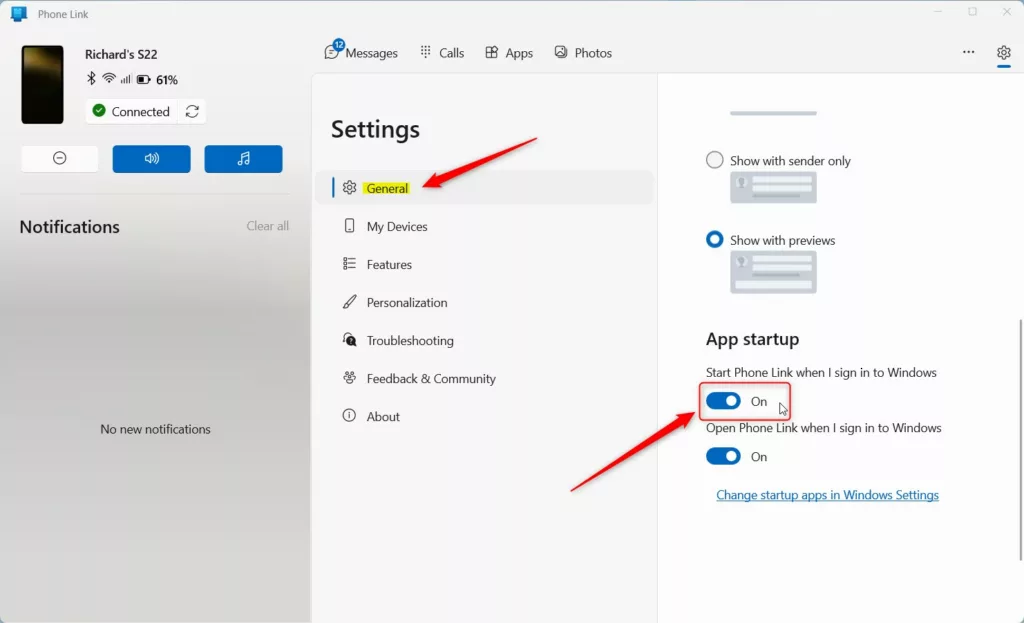Image resolution: width=1024 pixels, height=623 pixels.
Task: Click the 'Notifications' heading
Action: (69, 227)
